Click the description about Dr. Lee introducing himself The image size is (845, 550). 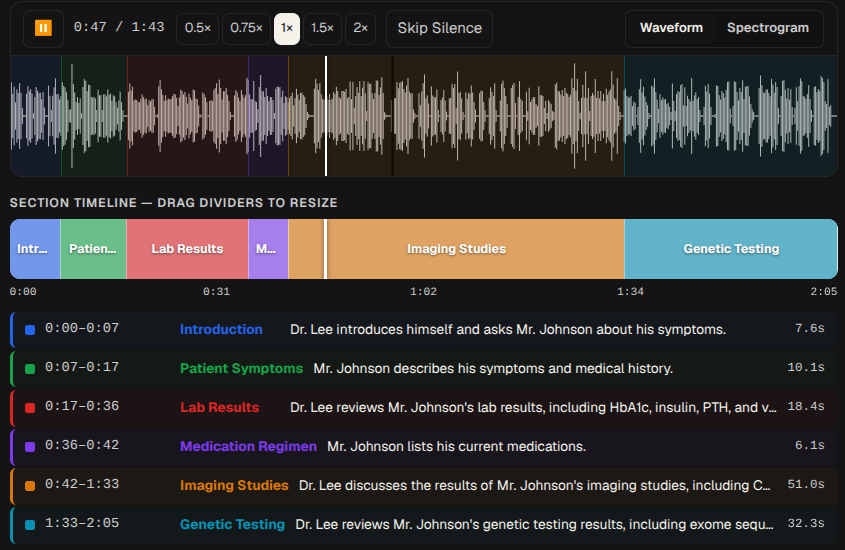tap(508, 330)
